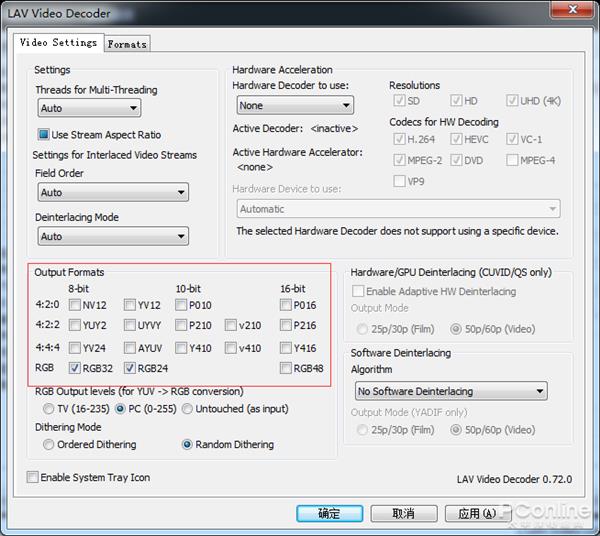Click the 取消 (Cancel) button
Viewport: 600px width, 536px height.
[x=404, y=513]
